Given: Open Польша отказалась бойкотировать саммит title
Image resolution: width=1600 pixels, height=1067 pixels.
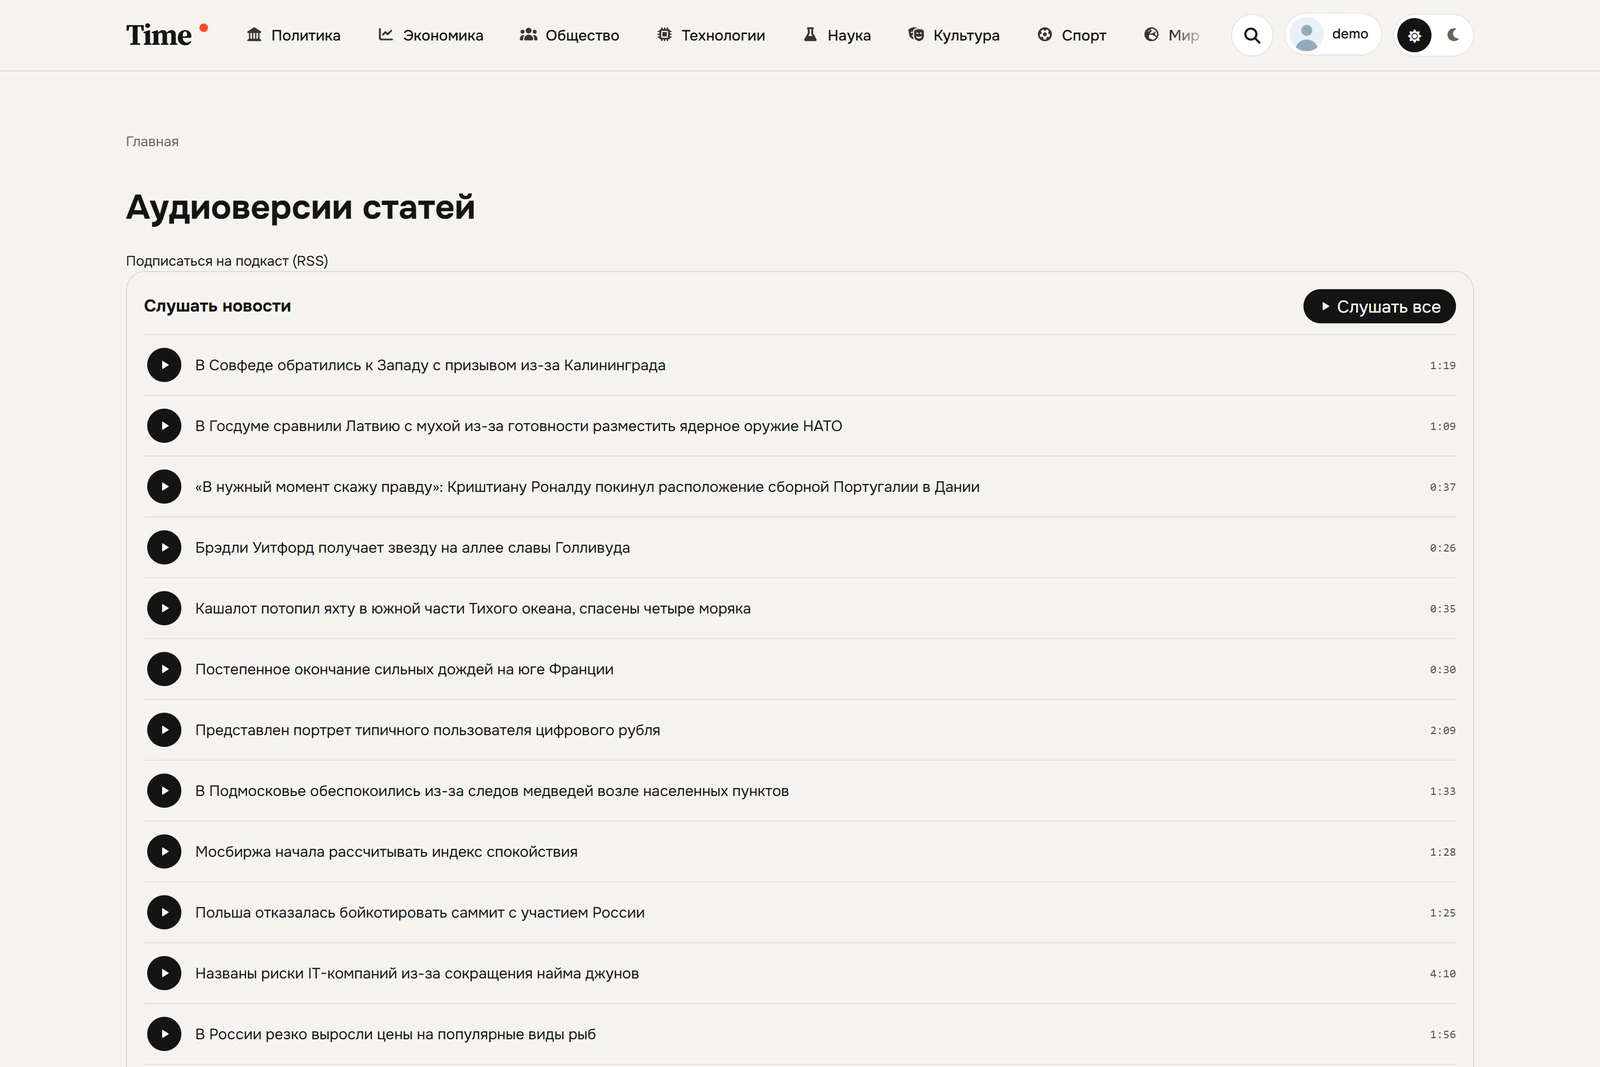Looking at the screenshot, I should click(420, 912).
